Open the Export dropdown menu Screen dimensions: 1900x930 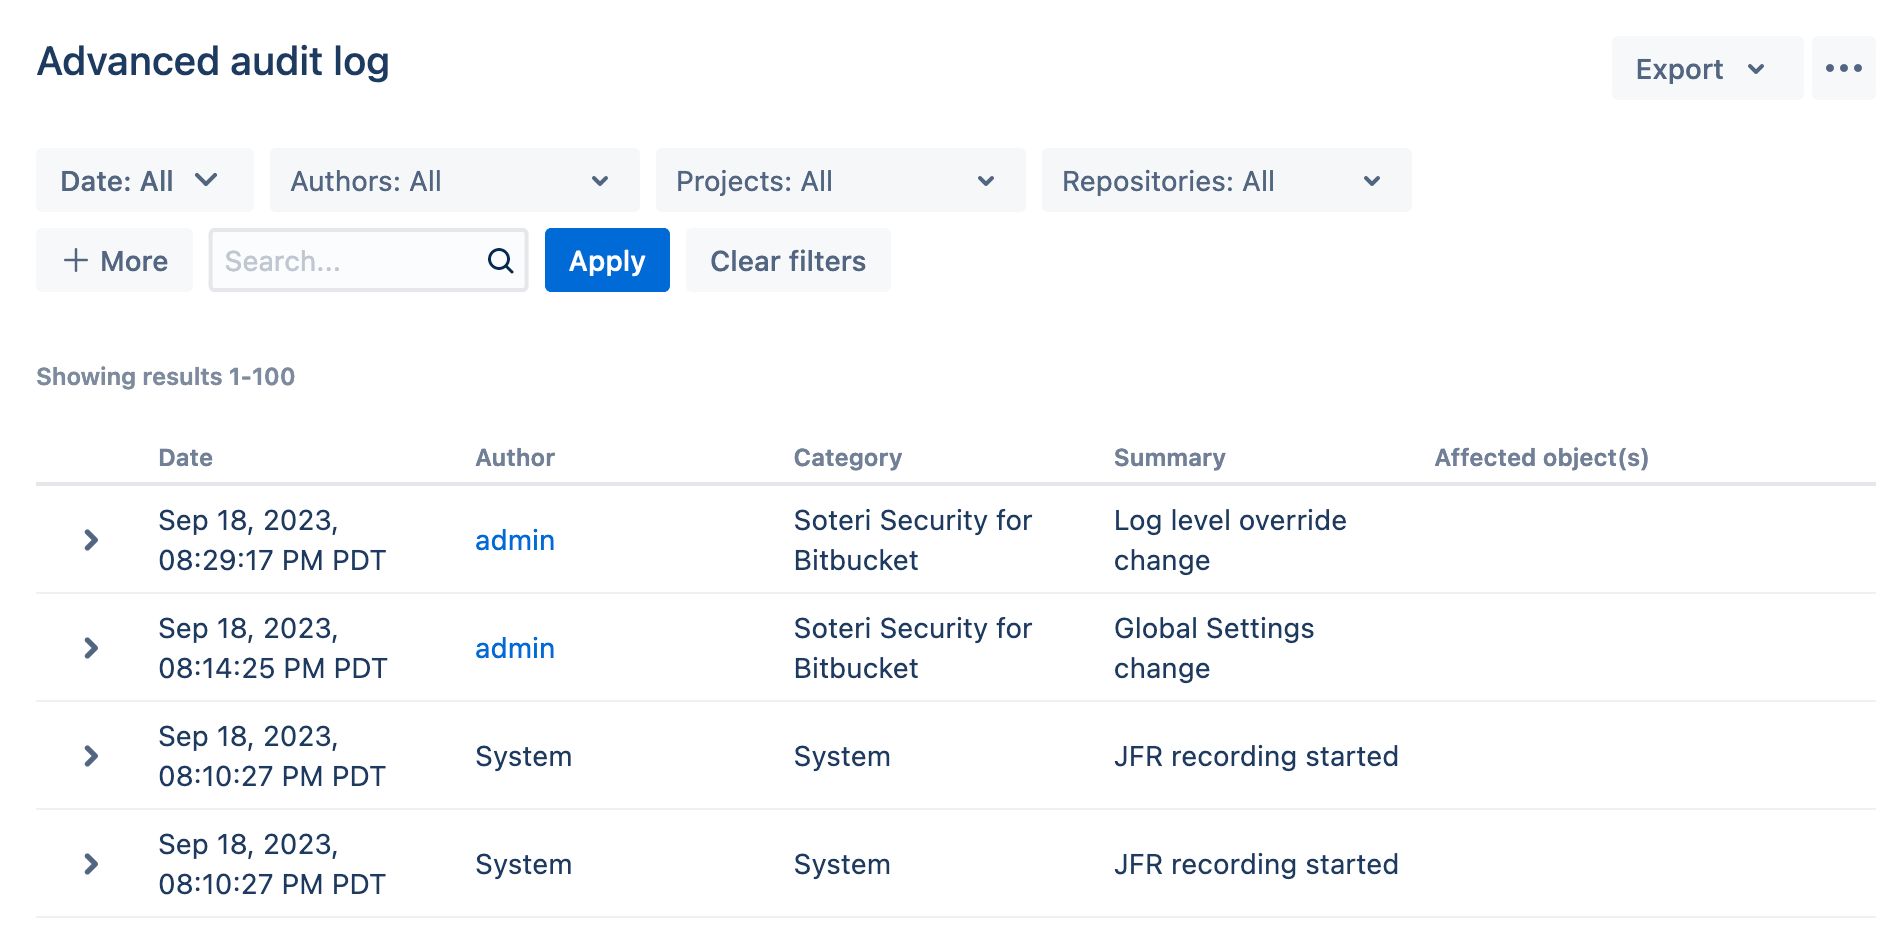(x=1706, y=68)
